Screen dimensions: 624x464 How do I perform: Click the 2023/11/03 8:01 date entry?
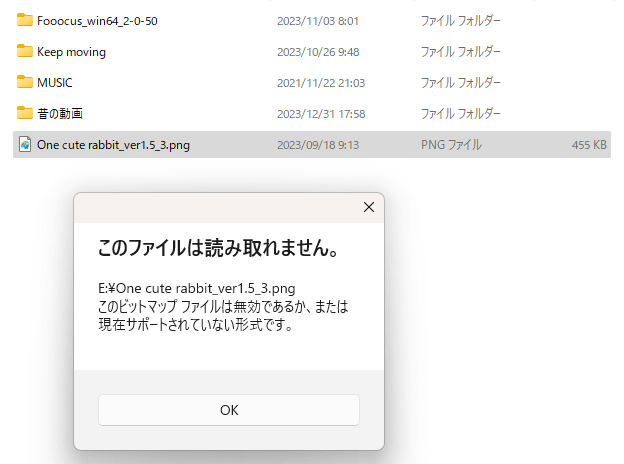pyautogui.click(x=318, y=21)
